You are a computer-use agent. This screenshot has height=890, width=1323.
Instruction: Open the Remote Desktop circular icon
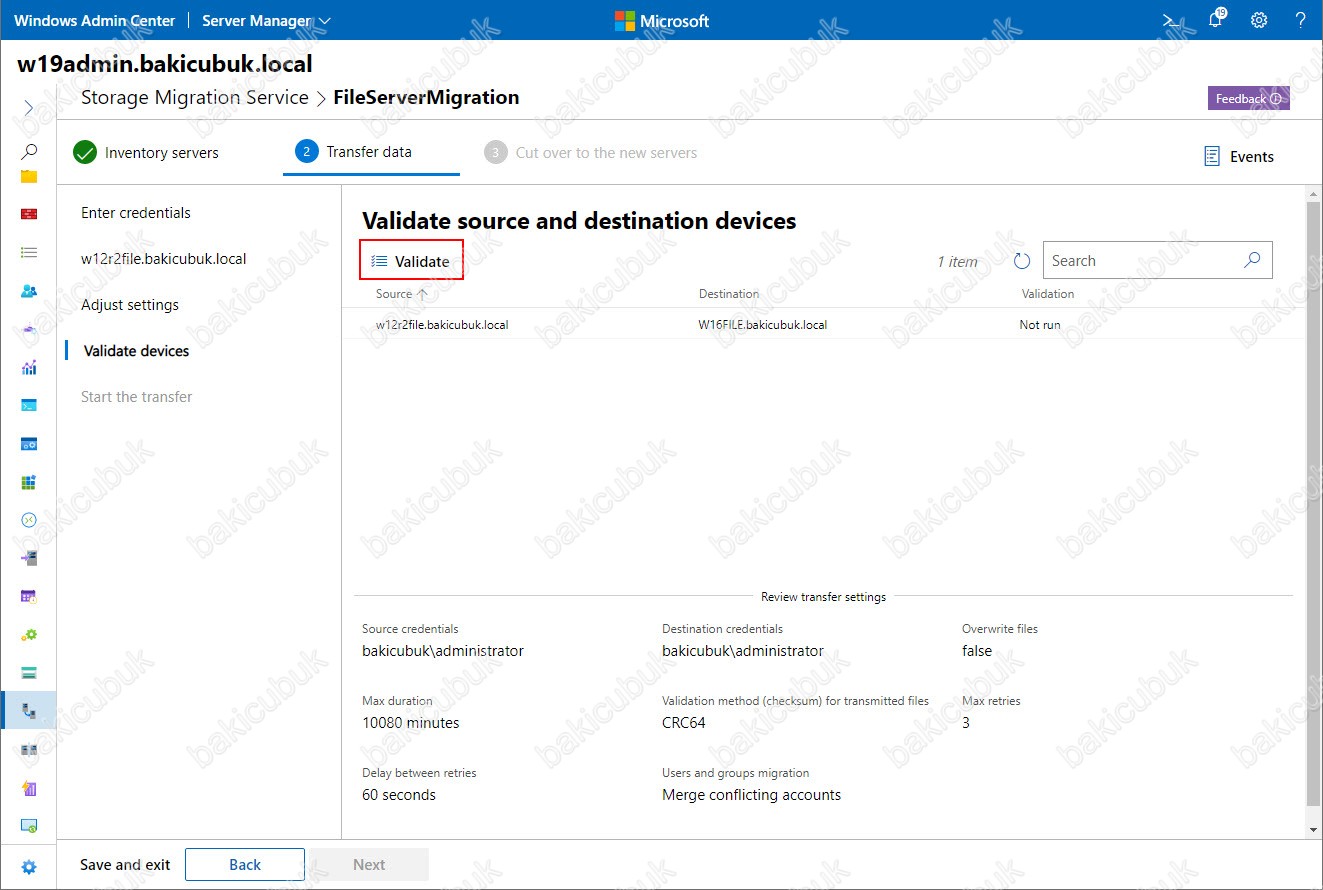point(29,520)
